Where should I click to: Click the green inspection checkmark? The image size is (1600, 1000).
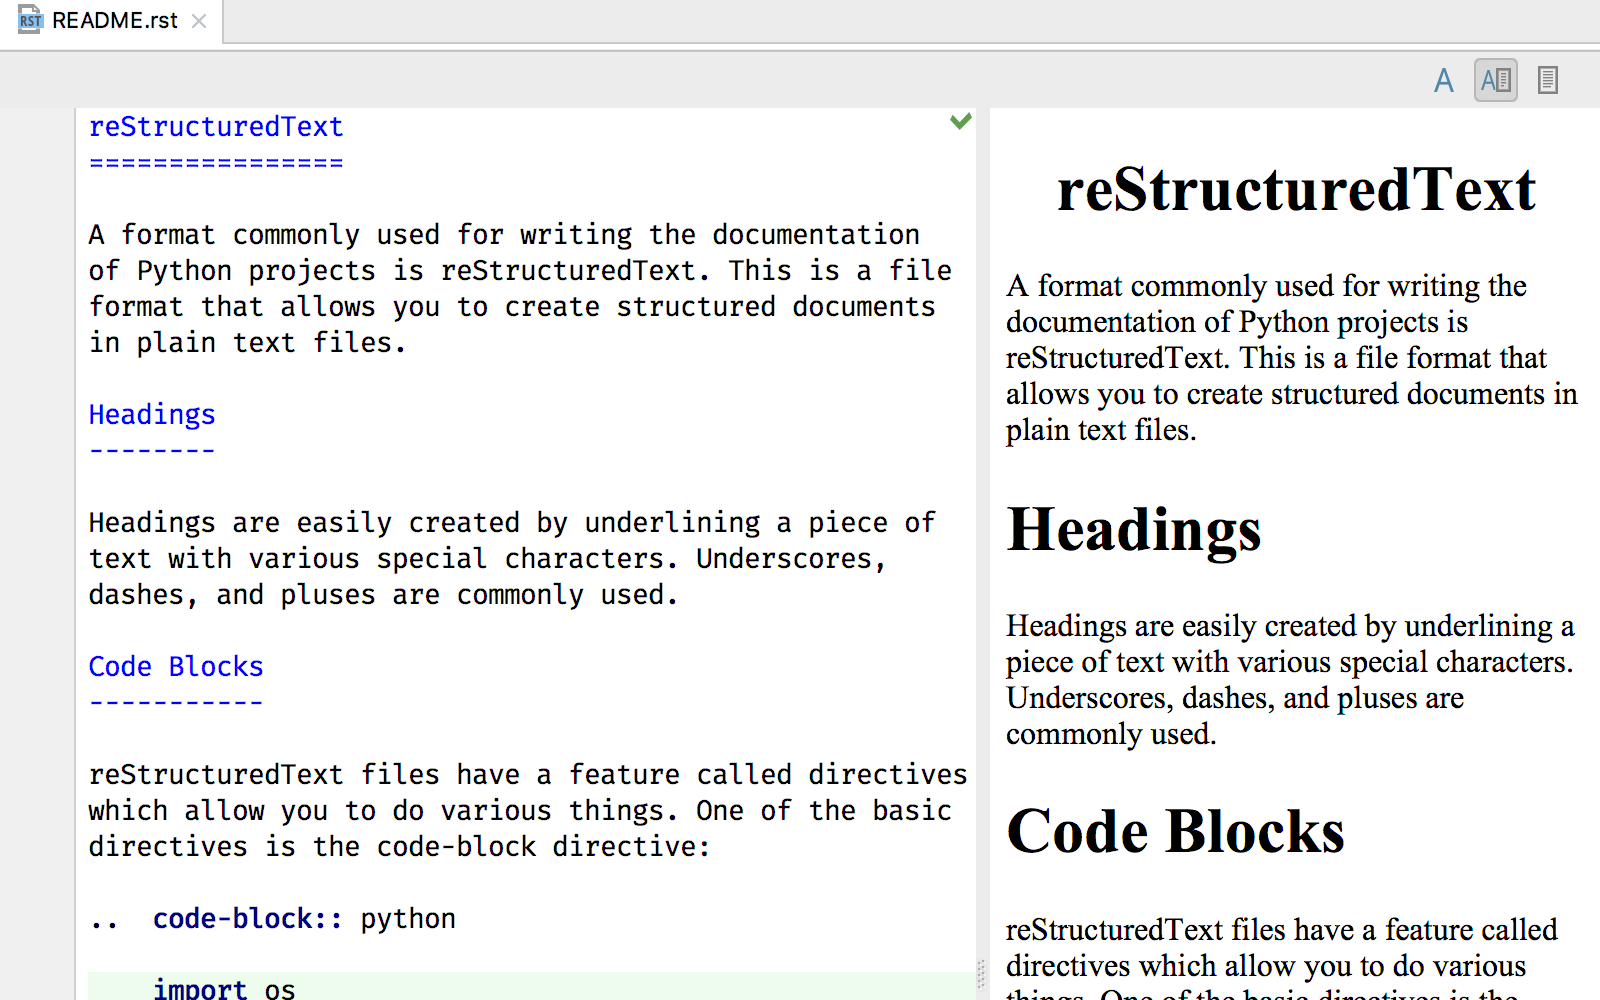point(961,121)
